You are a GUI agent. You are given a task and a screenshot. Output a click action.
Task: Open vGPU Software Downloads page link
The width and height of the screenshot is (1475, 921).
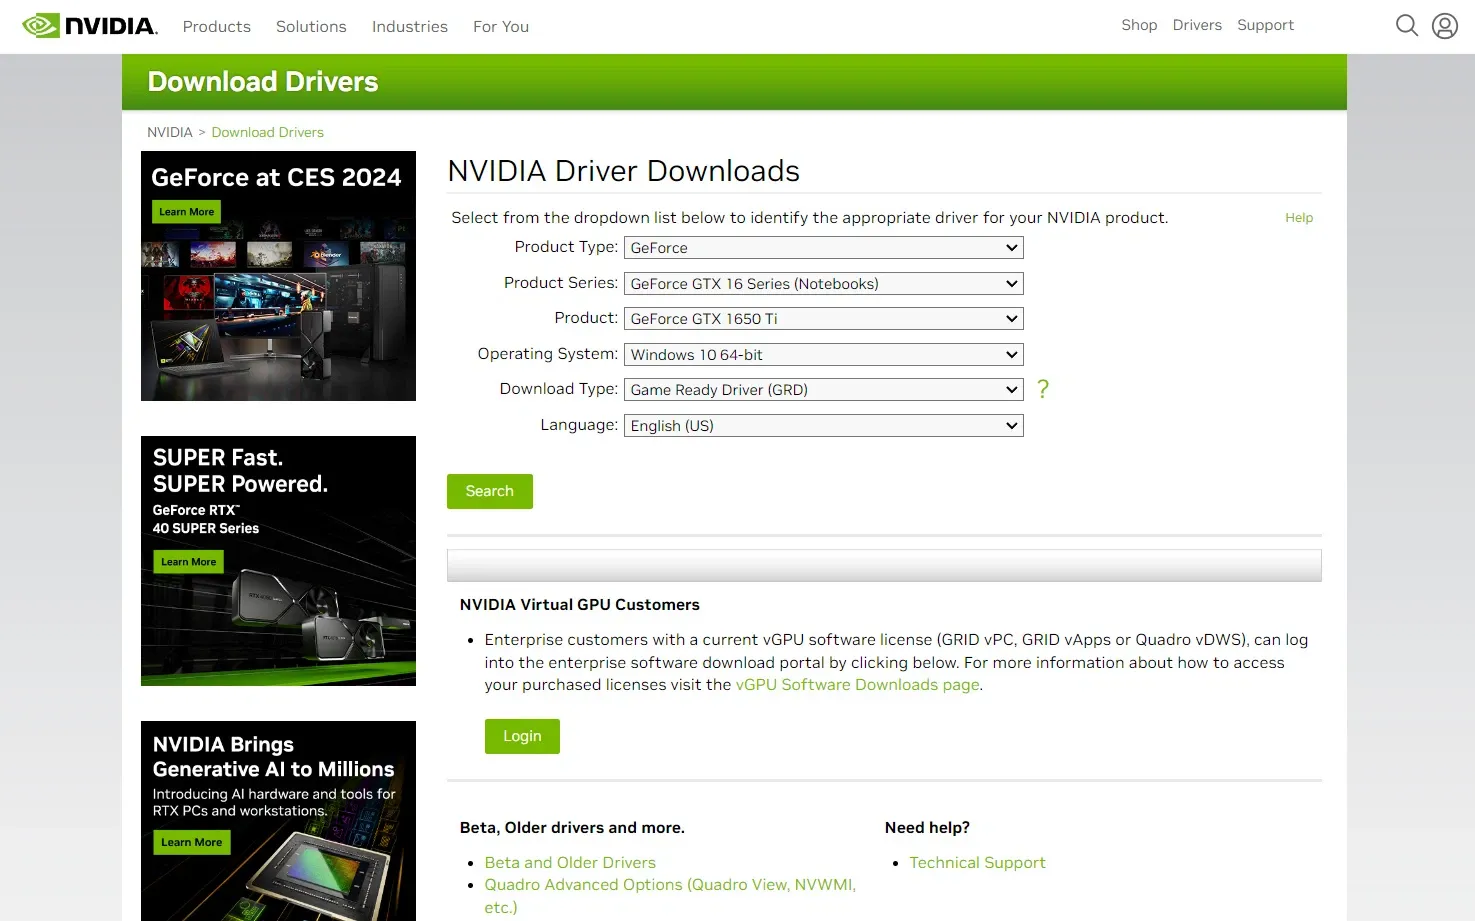858,685
